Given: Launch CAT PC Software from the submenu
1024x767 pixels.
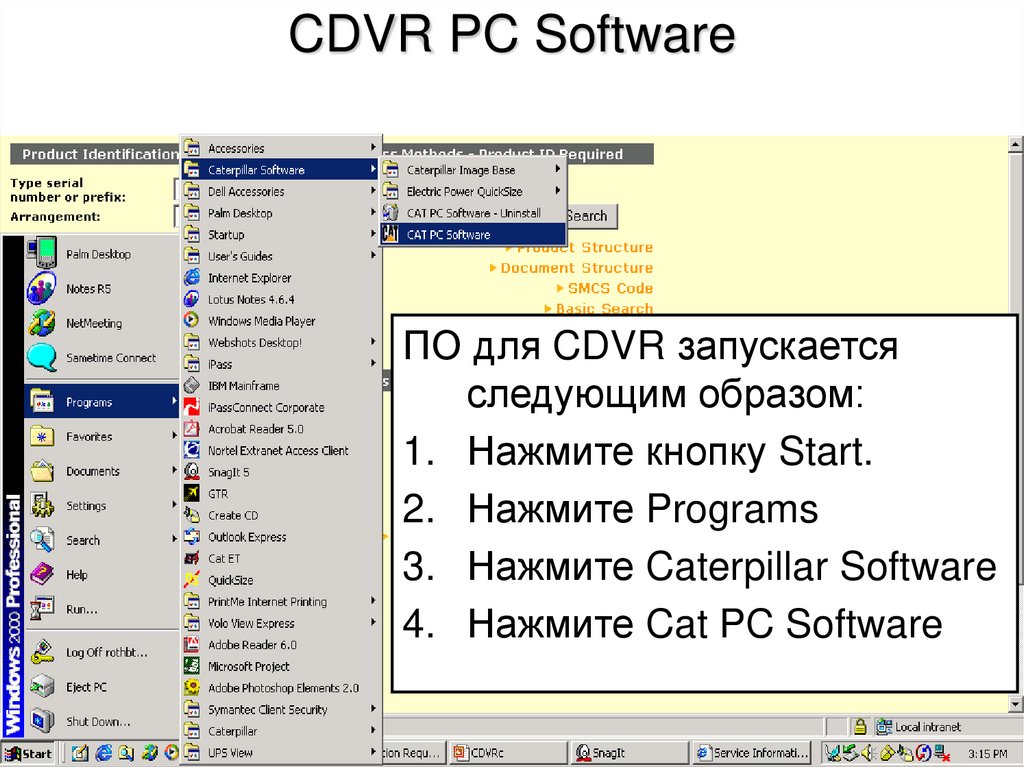Looking at the screenshot, I should (x=473, y=235).
